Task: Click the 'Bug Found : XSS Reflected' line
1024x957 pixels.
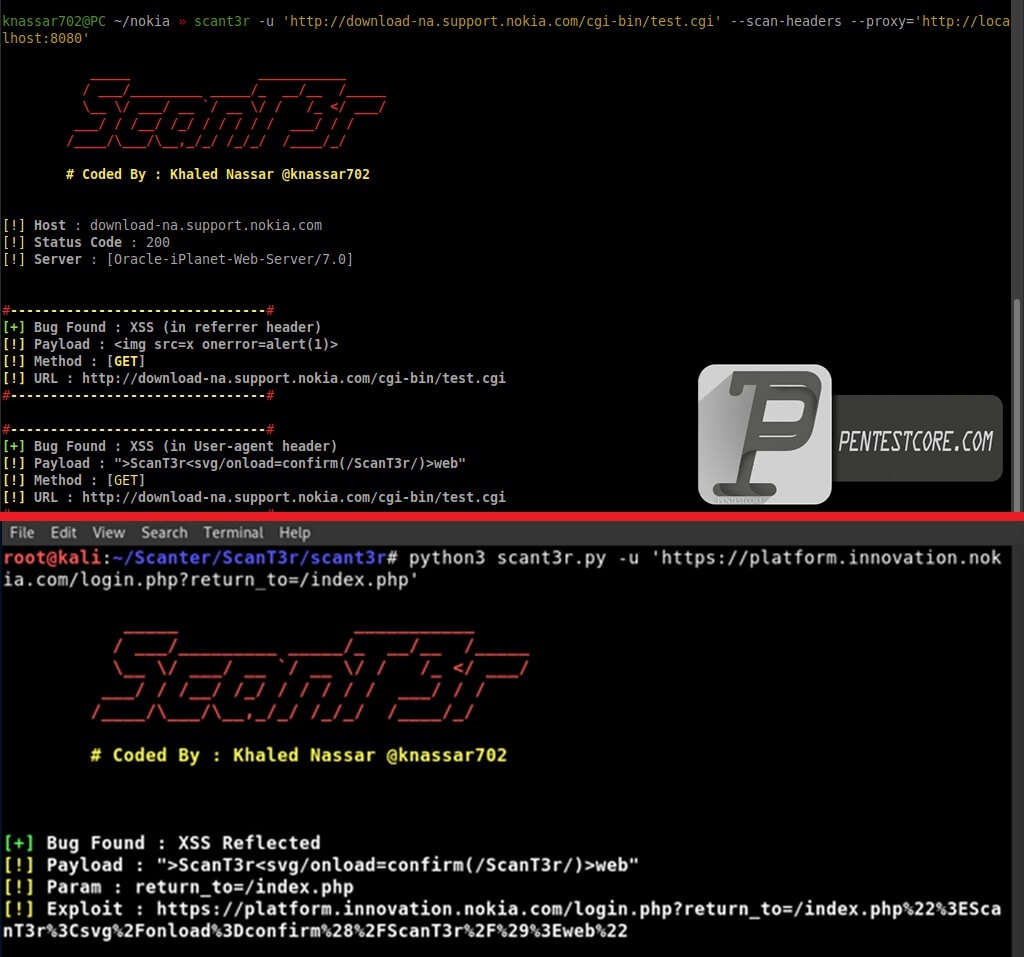Action: click(x=162, y=843)
